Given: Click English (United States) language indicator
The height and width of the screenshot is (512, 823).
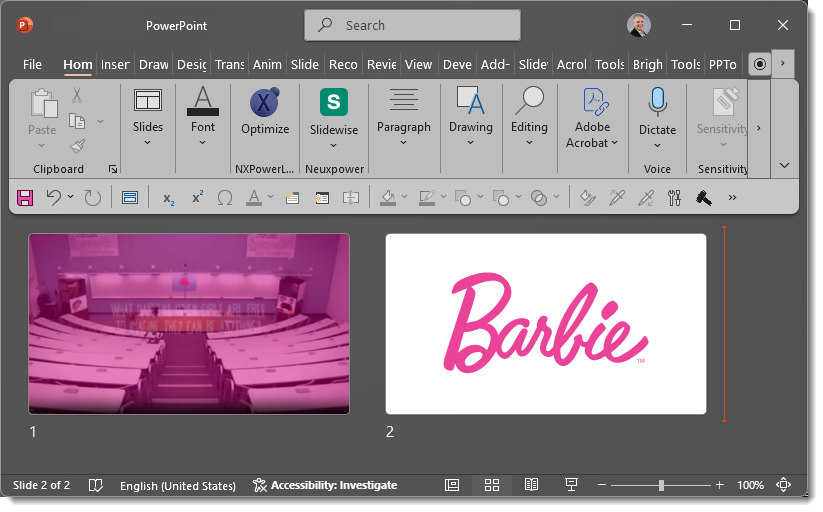Looking at the screenshot, I should 178,486.
